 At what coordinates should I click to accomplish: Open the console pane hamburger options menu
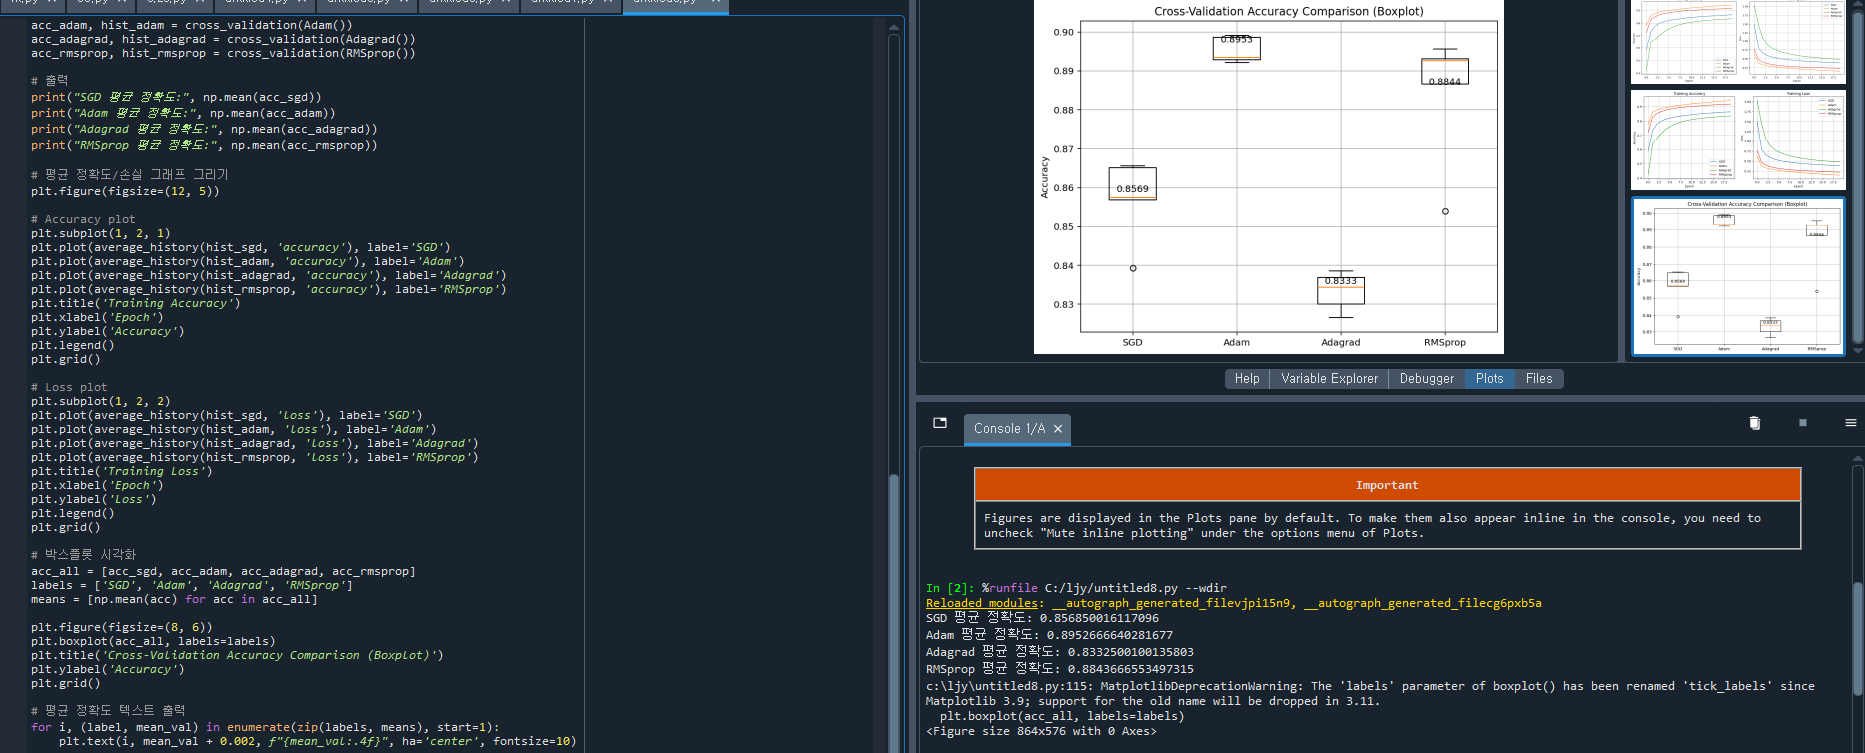click(1851, 423)
